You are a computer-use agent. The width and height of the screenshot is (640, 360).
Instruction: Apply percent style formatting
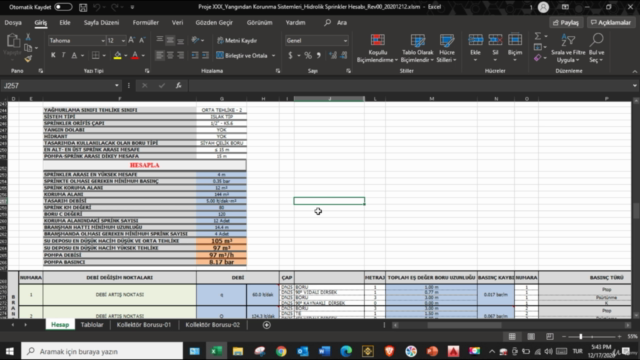pyautogui.click(x=308, y=55)
